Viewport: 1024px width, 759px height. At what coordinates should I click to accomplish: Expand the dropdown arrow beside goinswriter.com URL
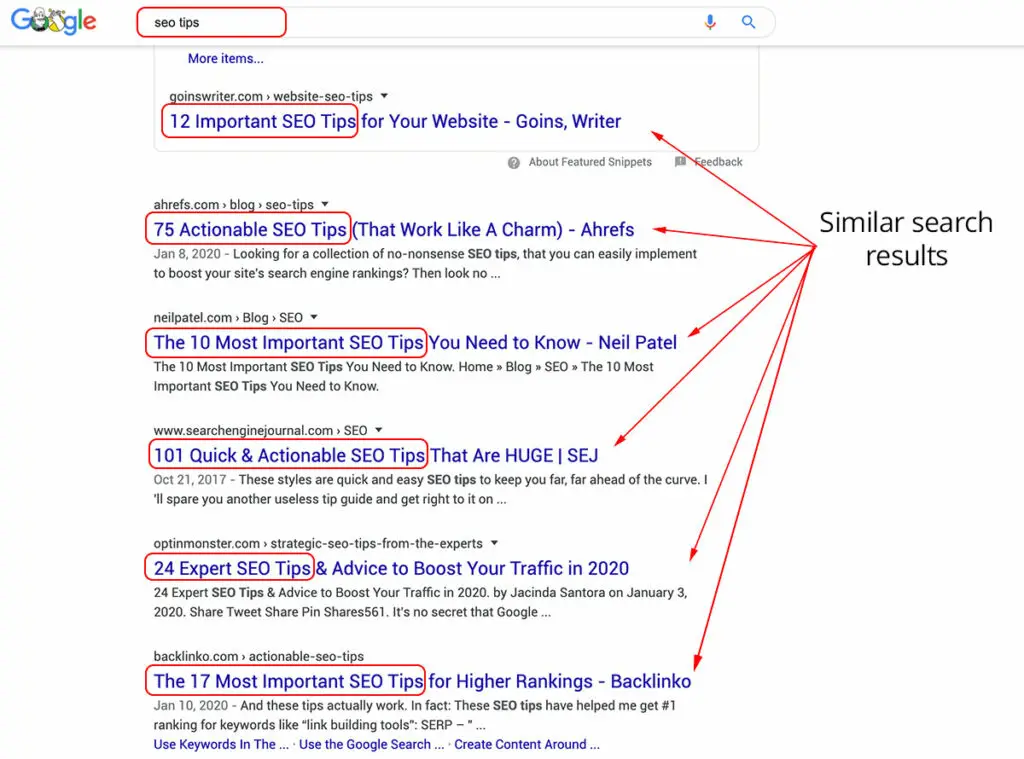(384, 96)
